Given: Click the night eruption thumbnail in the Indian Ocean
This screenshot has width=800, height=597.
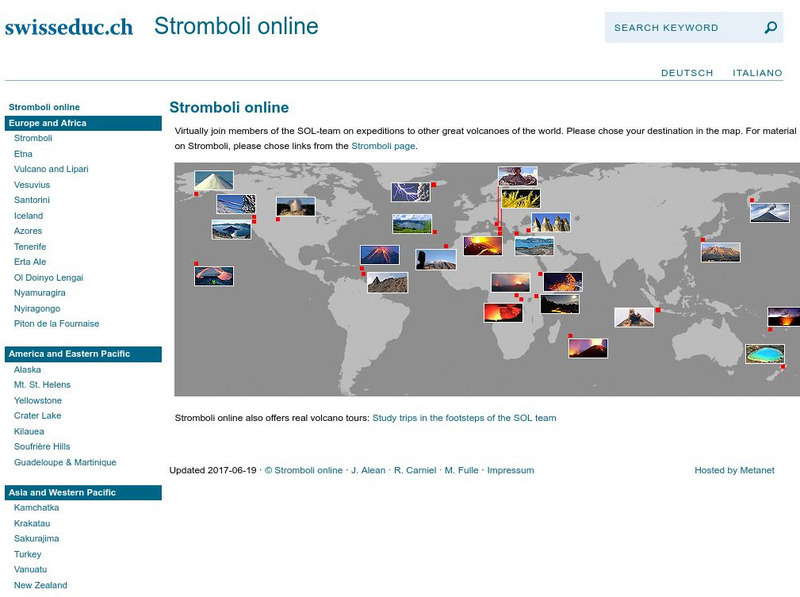Looking at the screenshot, I should click(x=588, y=348).
